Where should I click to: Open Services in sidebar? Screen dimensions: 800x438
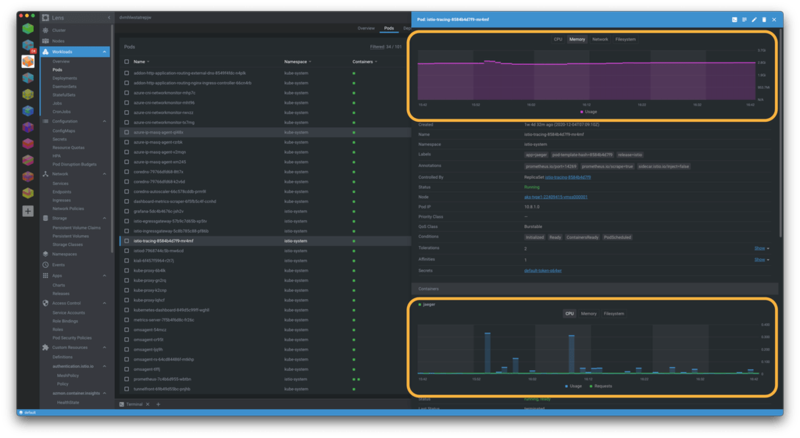[x=60, y=183]
